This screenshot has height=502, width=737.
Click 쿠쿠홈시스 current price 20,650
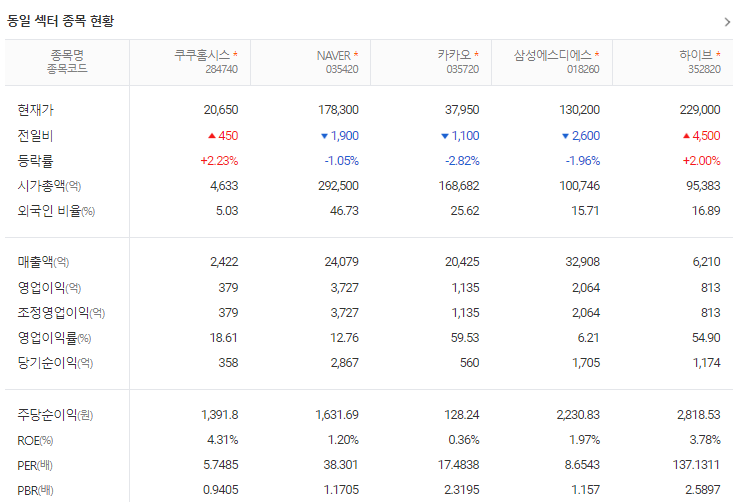[x=221, y=110]
